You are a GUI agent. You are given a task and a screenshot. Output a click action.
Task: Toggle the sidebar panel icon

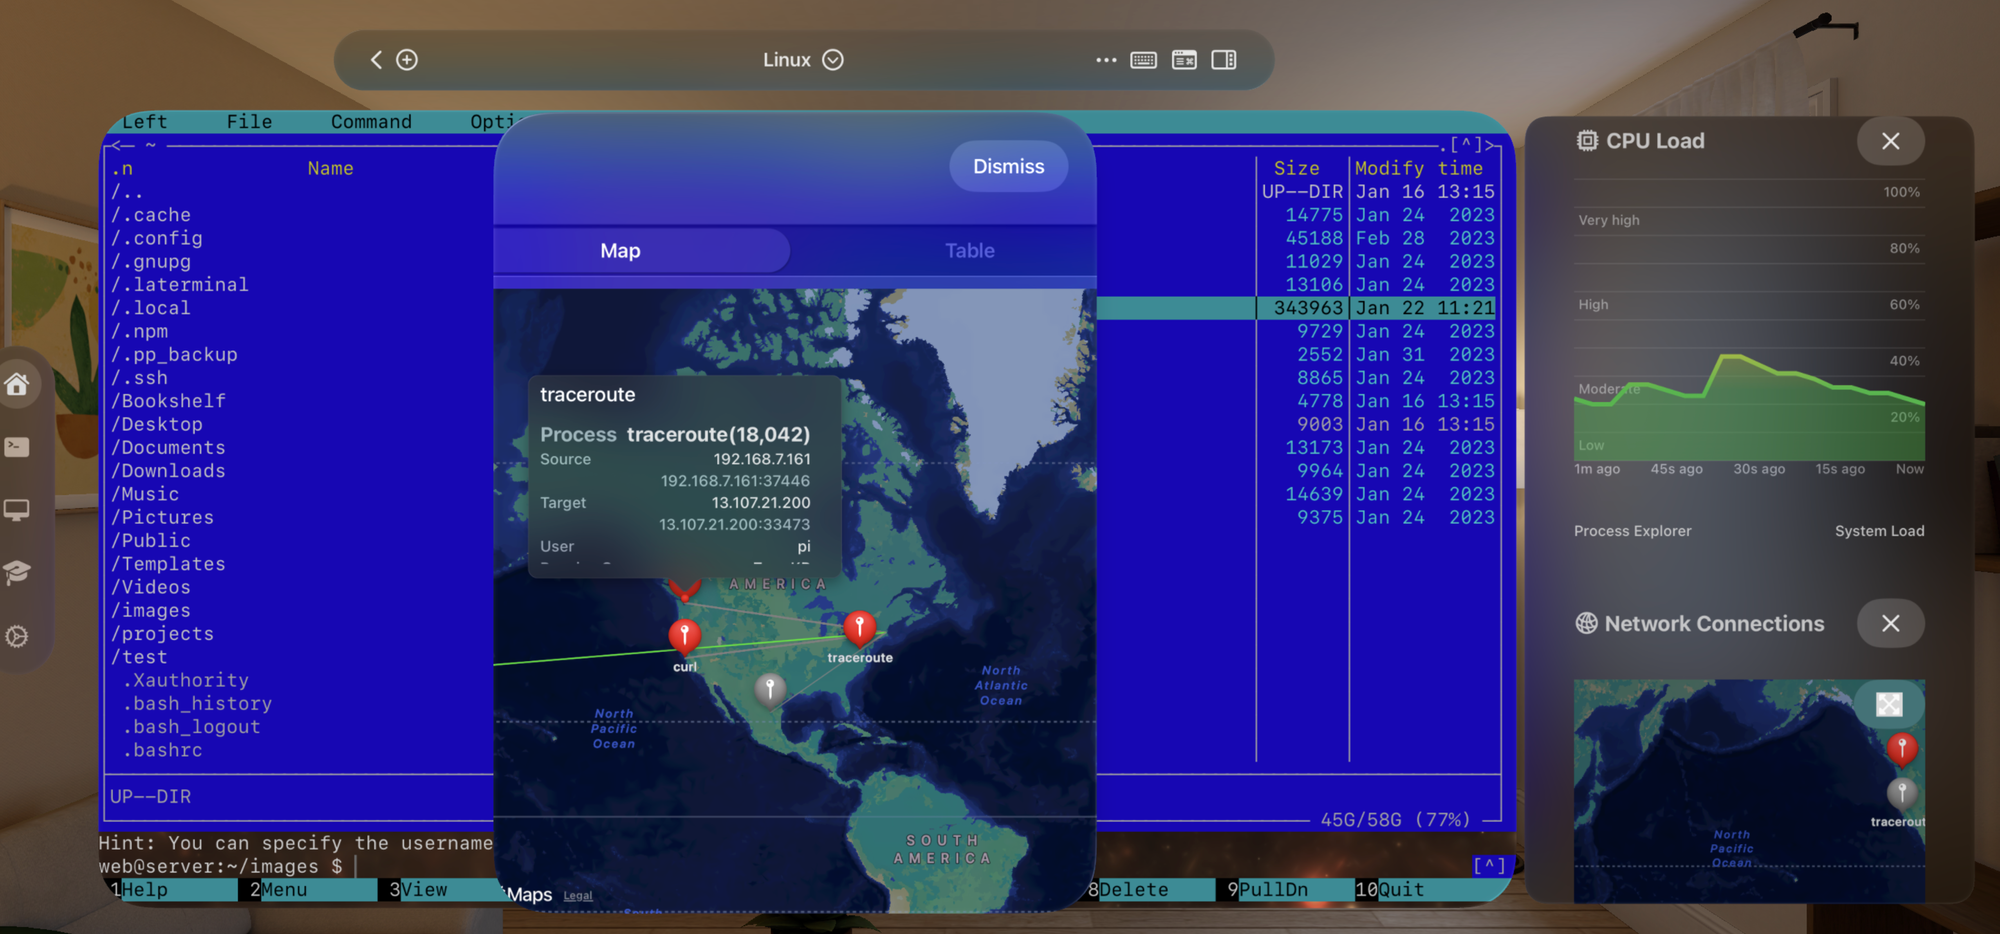(x=1224, y=60)
